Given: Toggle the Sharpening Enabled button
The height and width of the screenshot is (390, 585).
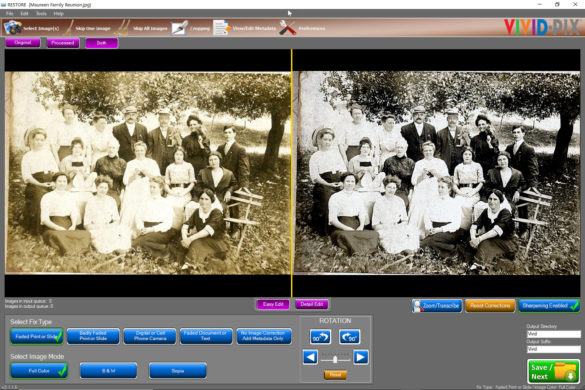Looking at the screenshot, I should tap(549, 306).
